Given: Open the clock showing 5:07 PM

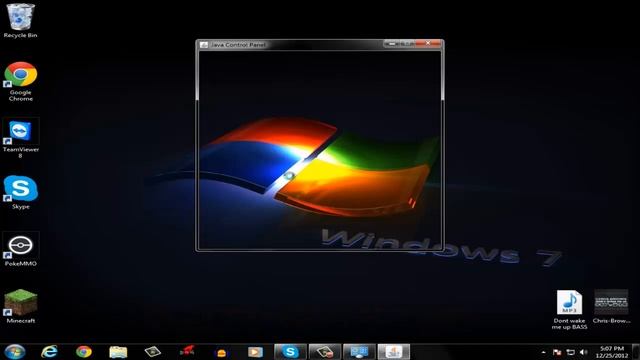Looking at the screenshot, I should (611, 352).
